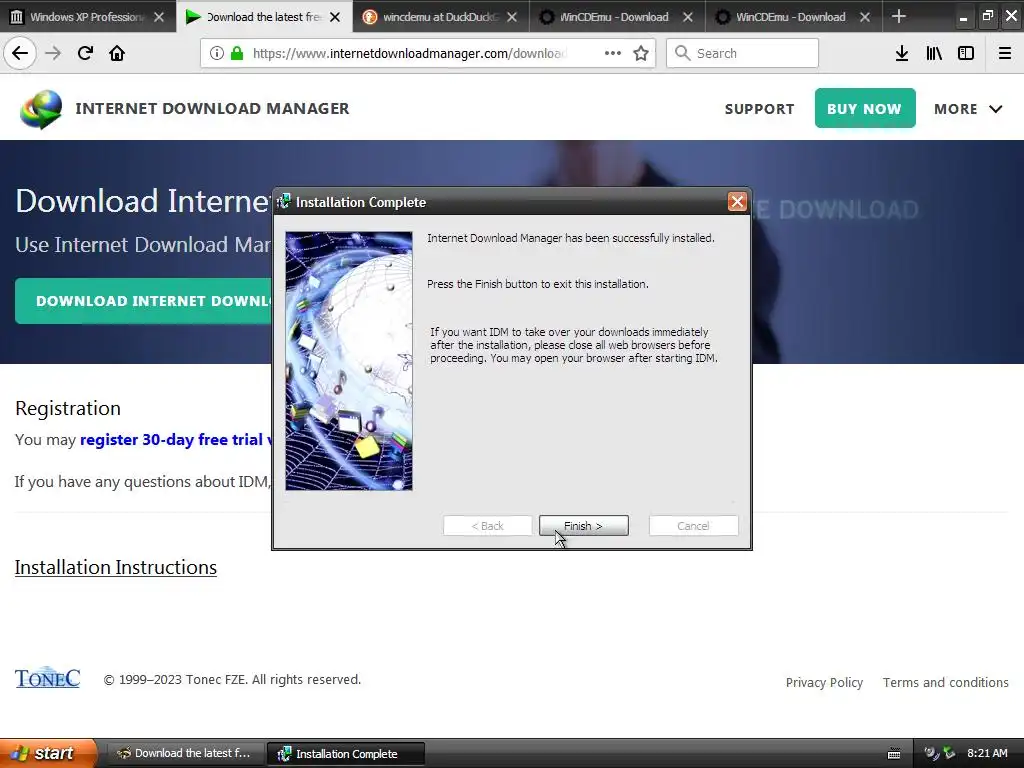This screenshot has width=1024, height=768.
Task: Click the Internet Download Manager globe logo
Action: click(x=41, y=108)
